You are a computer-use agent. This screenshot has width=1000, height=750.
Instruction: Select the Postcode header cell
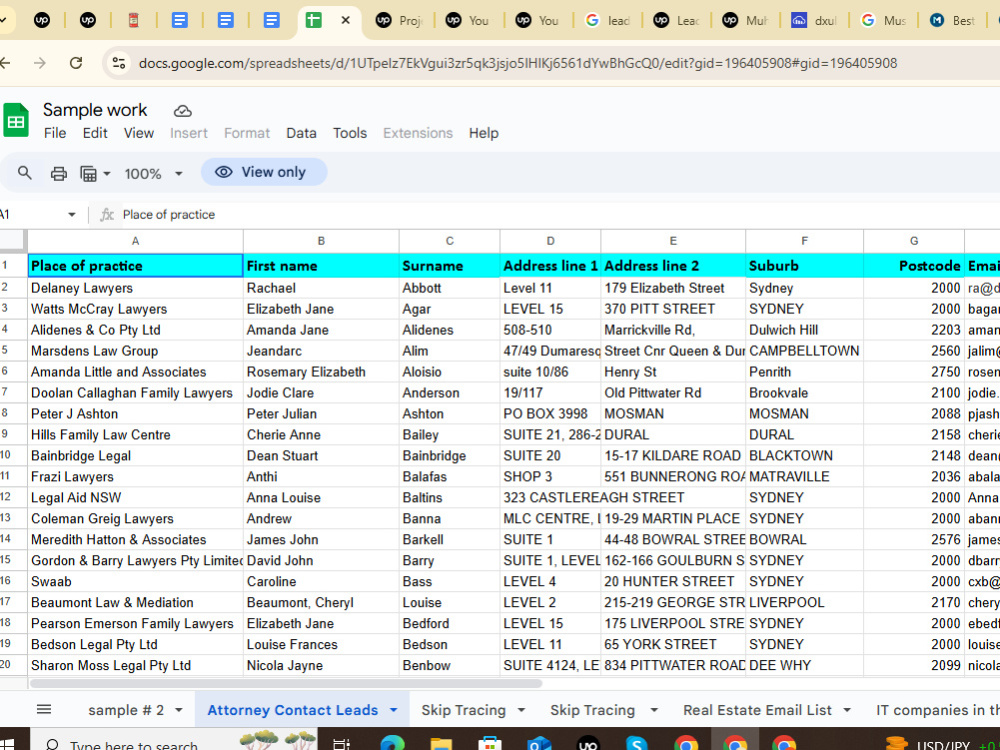(x=914, y=265)
